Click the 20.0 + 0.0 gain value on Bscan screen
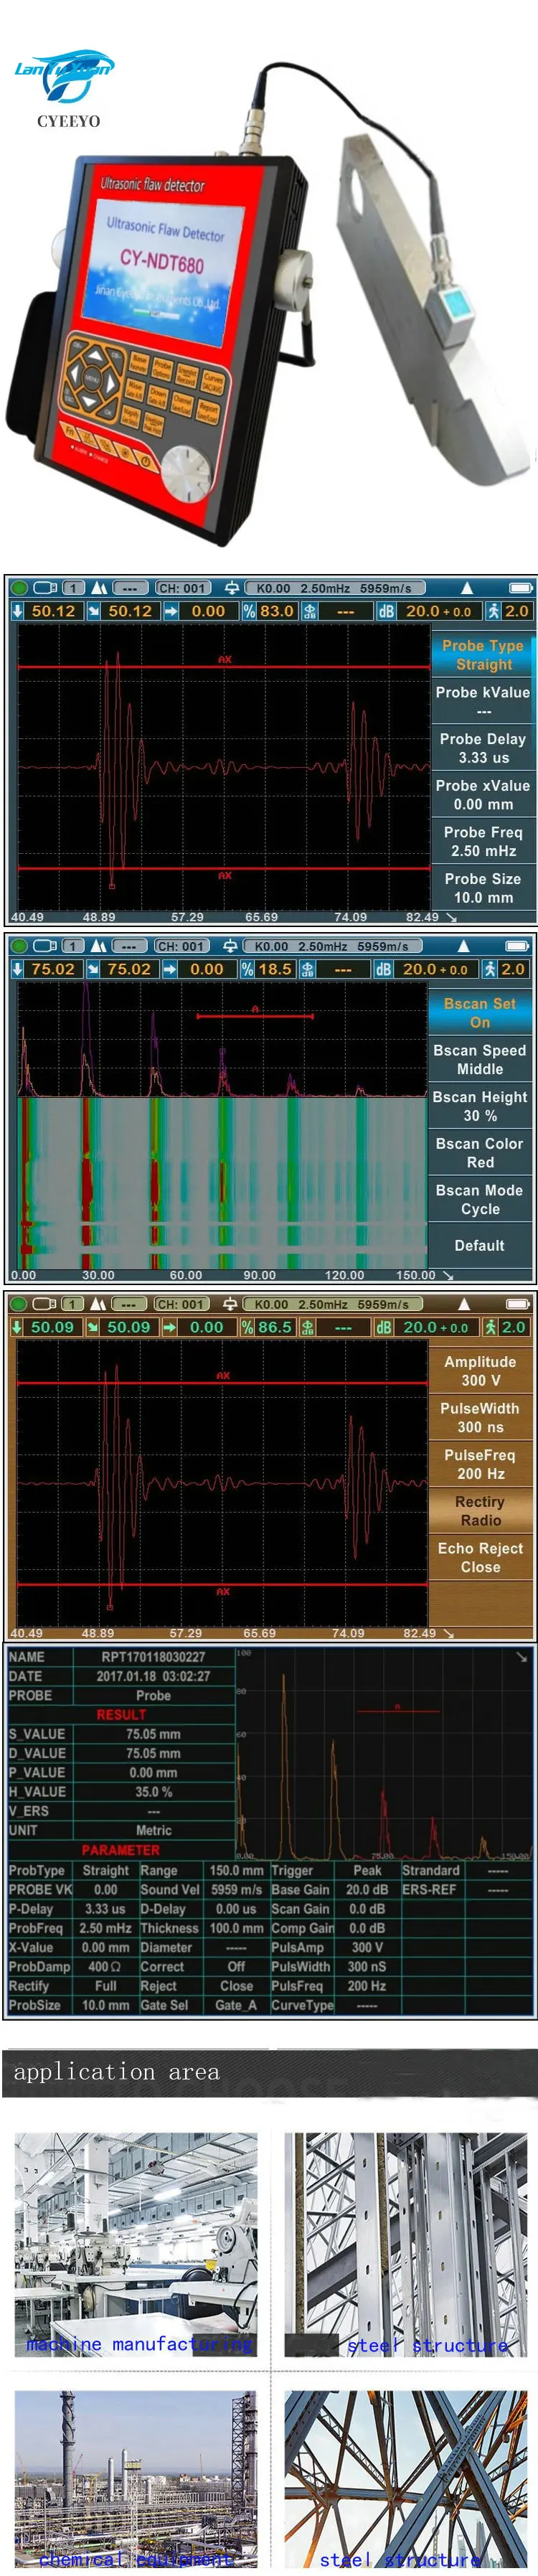This screenshot has width=538, height=2576. click(x=435, y=969)
